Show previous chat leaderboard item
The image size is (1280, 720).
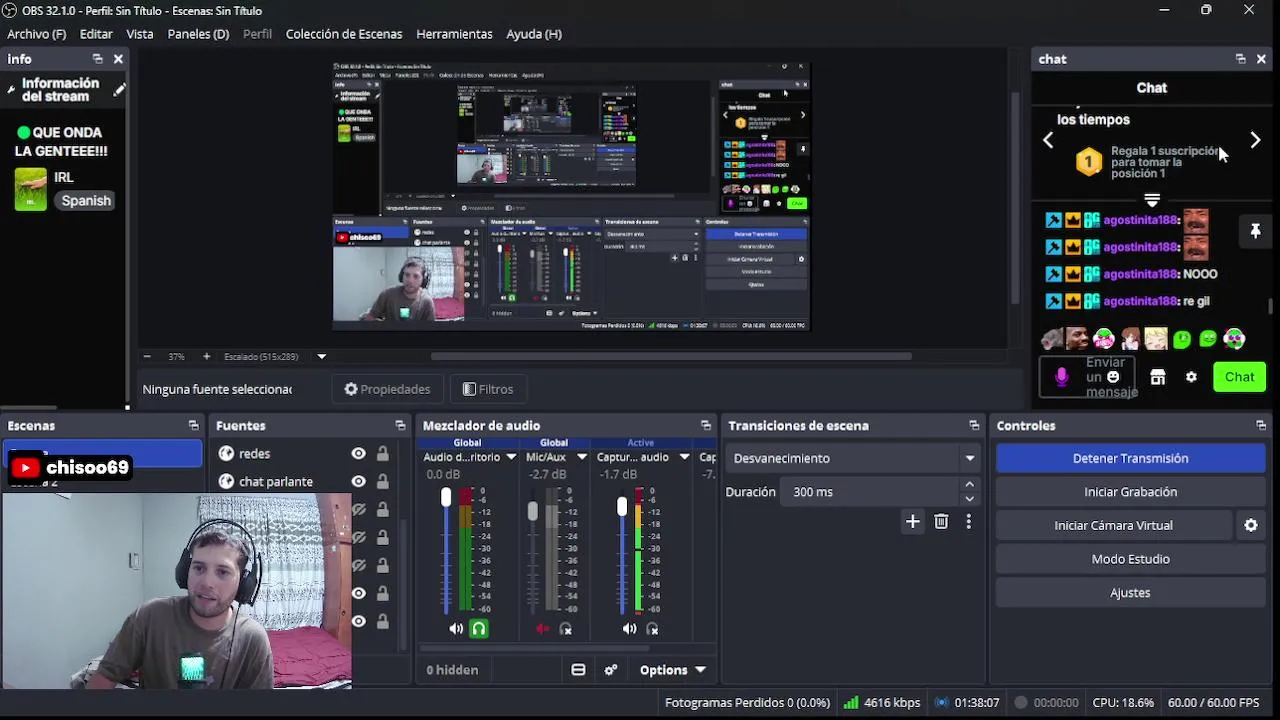click(1048, 141)
